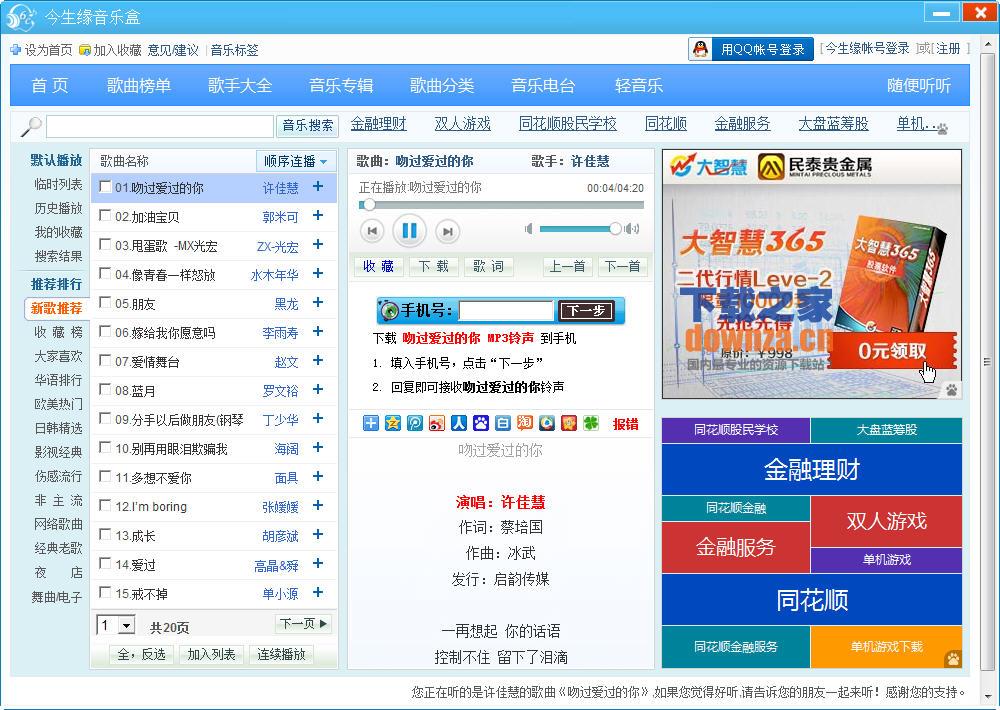The height and width of the screenshot is (710, 1000).
Task: Click the QQ penguin login icon
Action: [x=700, y=49]
